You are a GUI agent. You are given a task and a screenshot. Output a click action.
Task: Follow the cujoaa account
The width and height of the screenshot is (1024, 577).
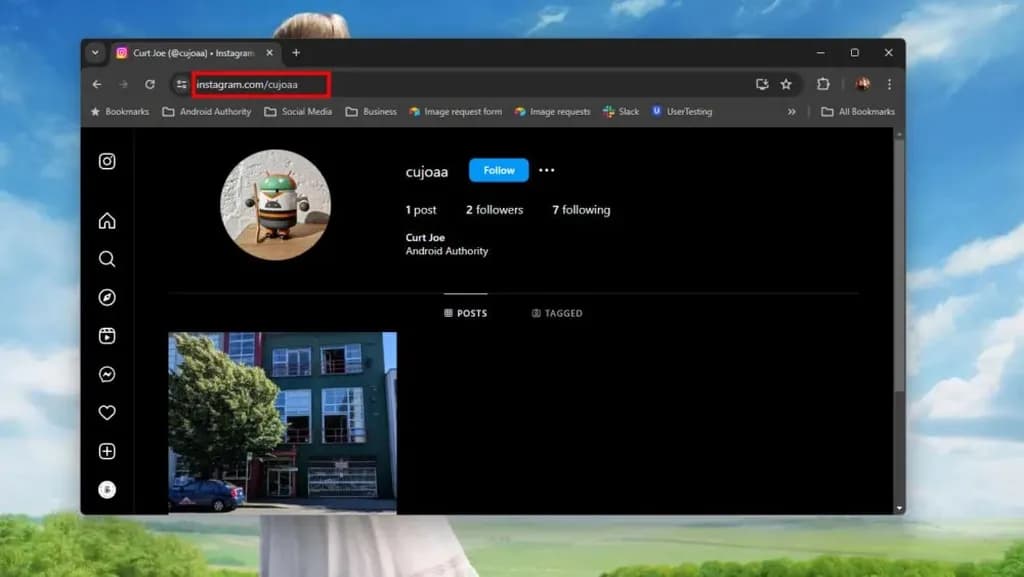click(x=499, y=171)
